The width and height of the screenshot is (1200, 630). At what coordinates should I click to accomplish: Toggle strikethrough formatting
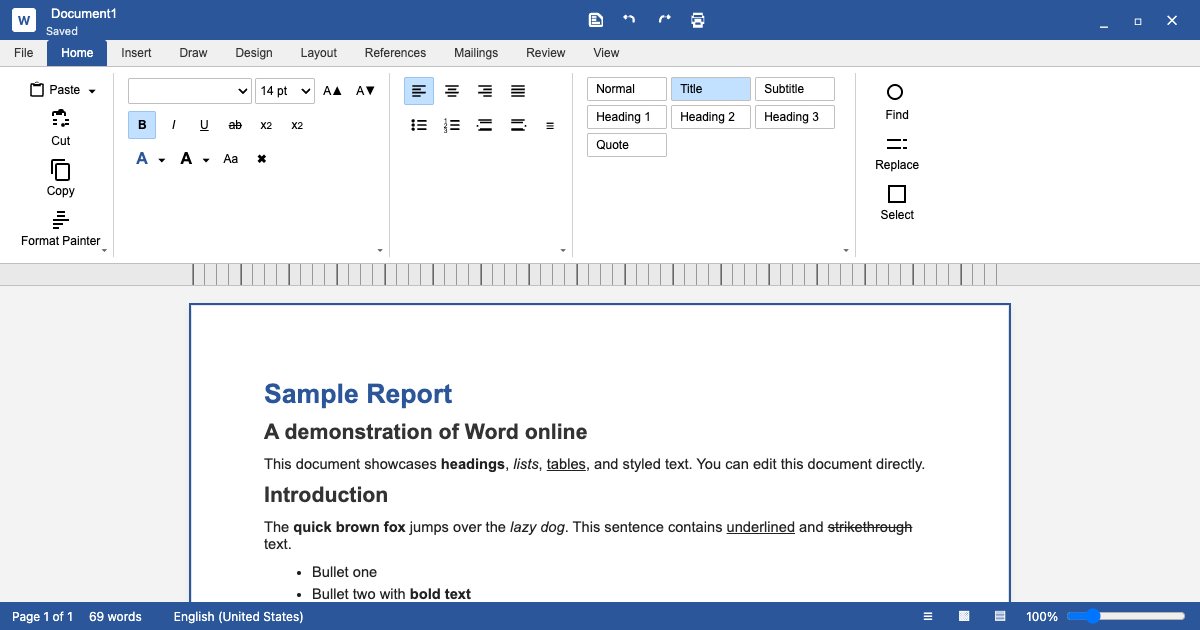click(235, 125)
